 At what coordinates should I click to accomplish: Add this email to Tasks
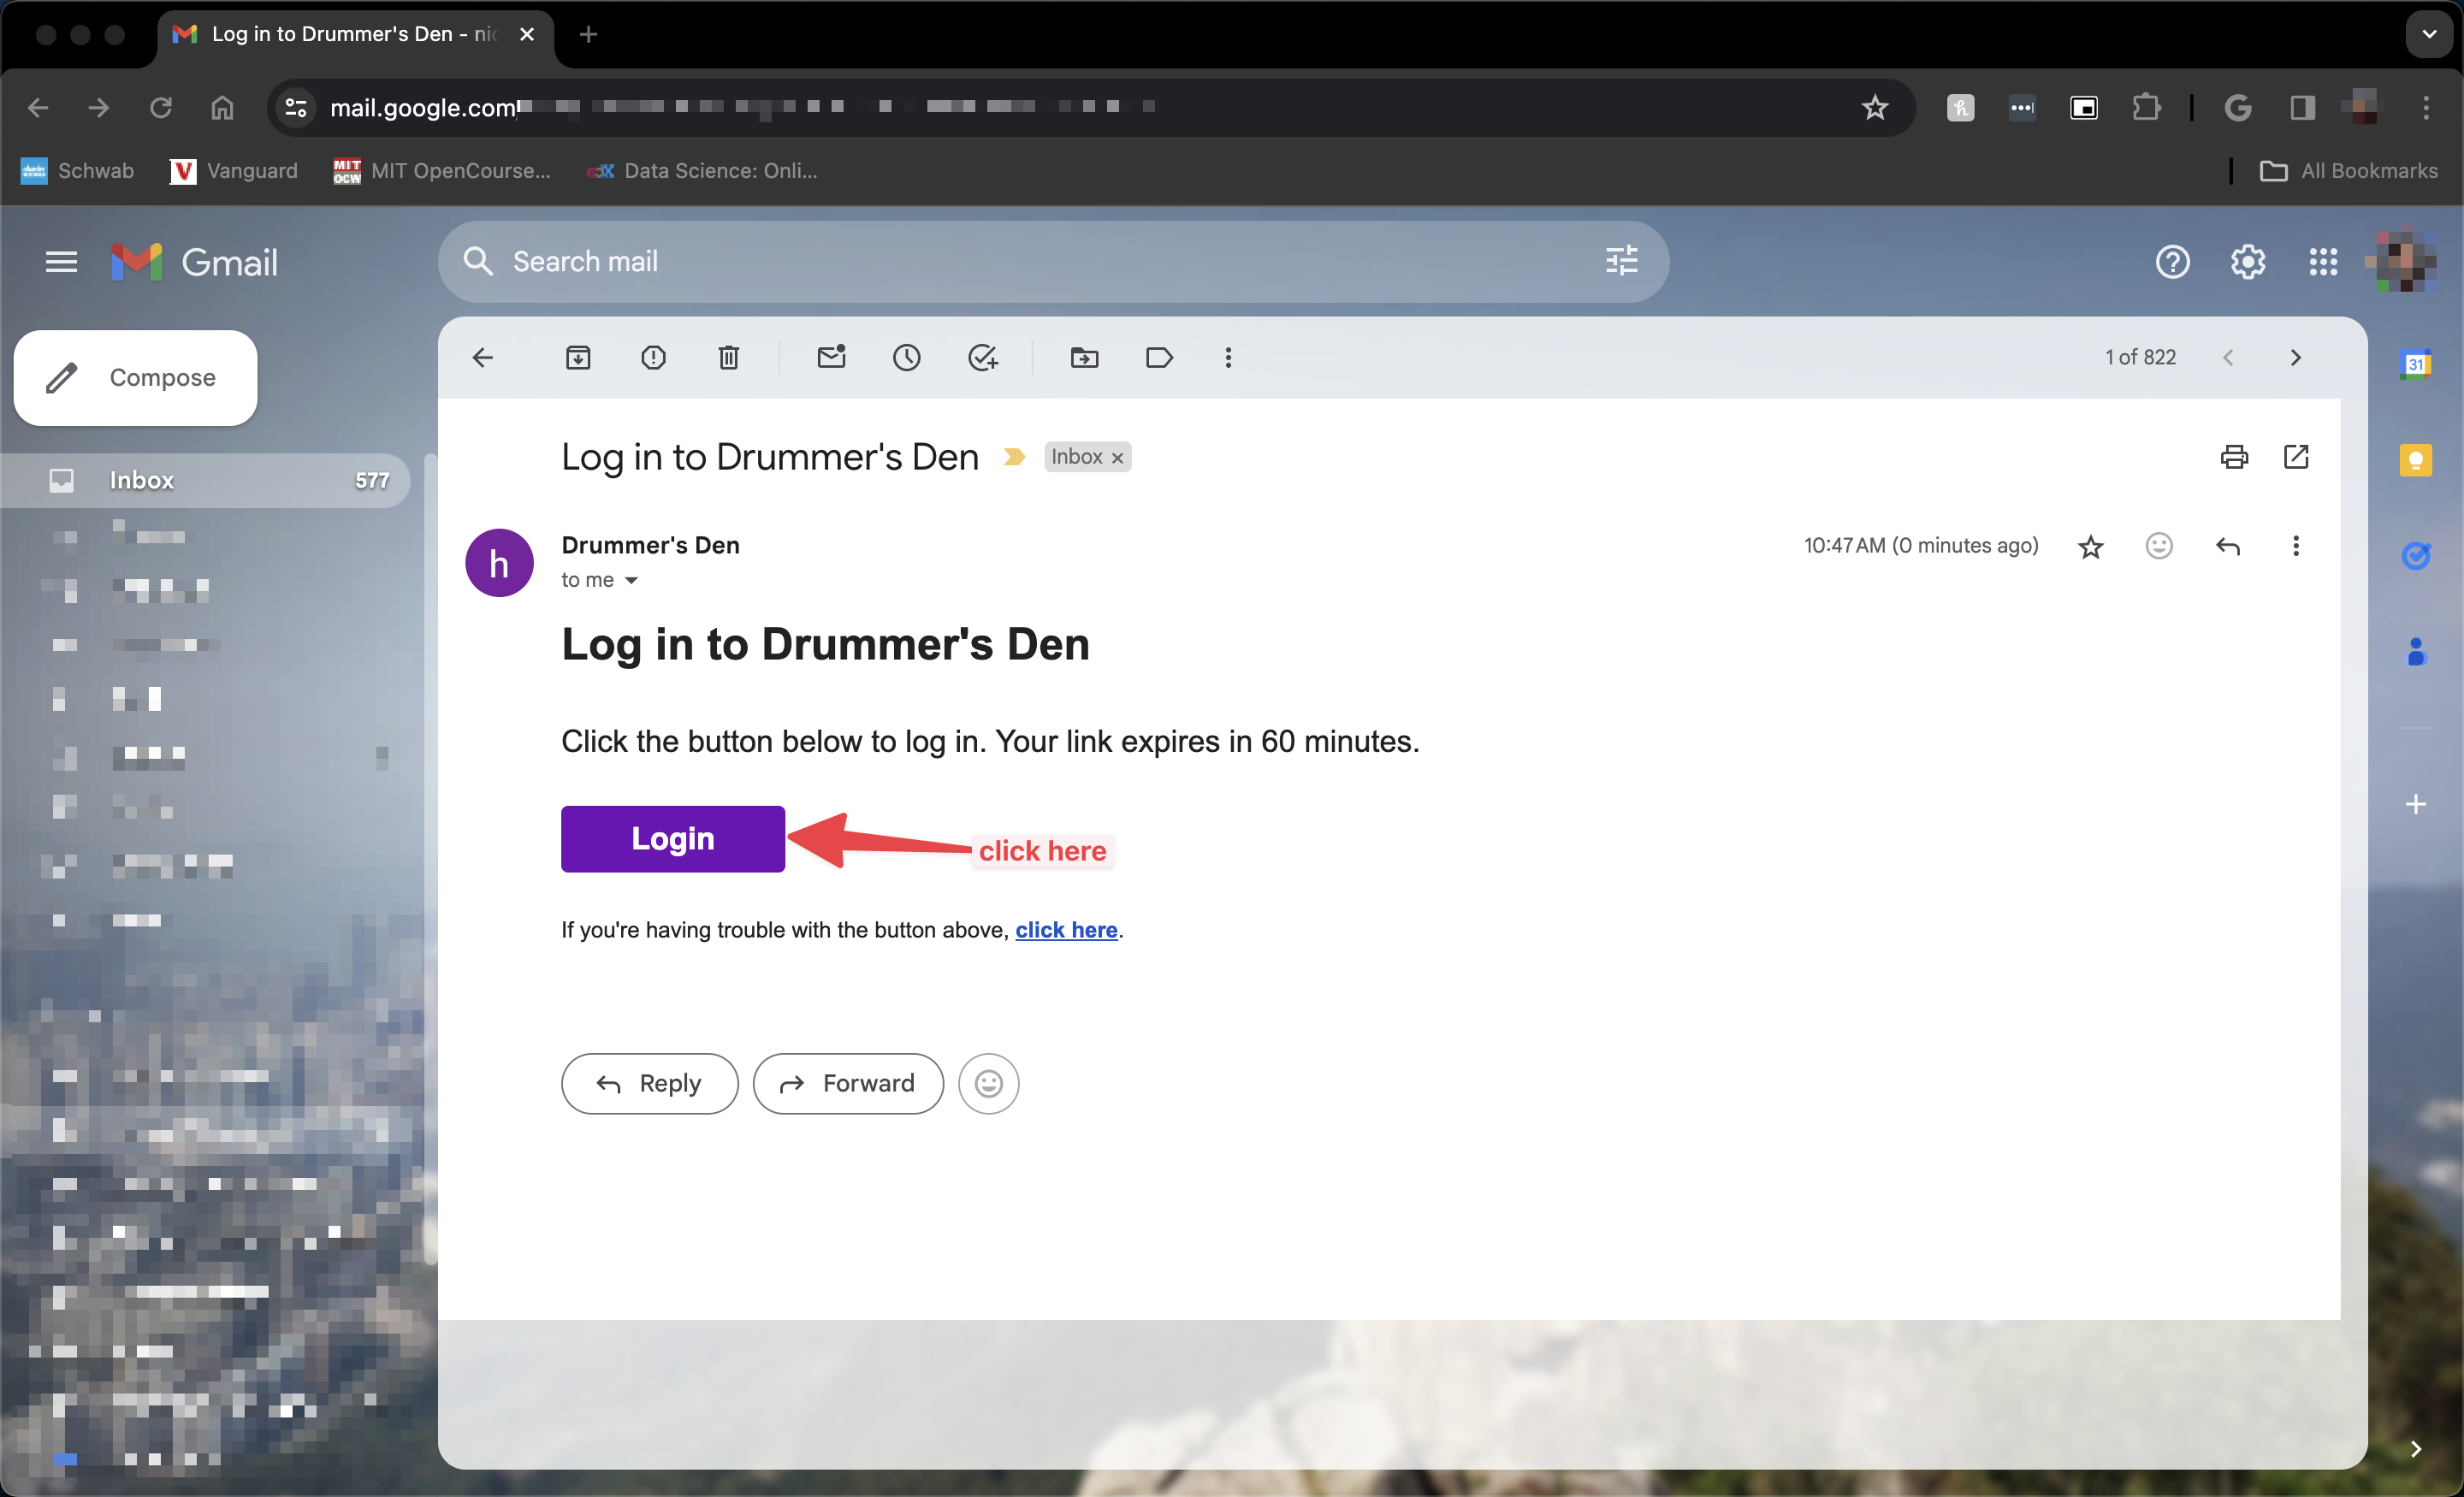pos(982,358)
